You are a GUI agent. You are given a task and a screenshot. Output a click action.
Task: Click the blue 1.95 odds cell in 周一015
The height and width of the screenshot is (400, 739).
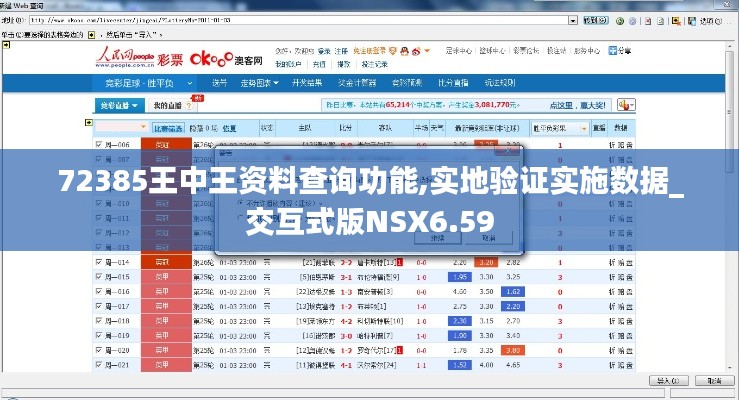[460, 277]
